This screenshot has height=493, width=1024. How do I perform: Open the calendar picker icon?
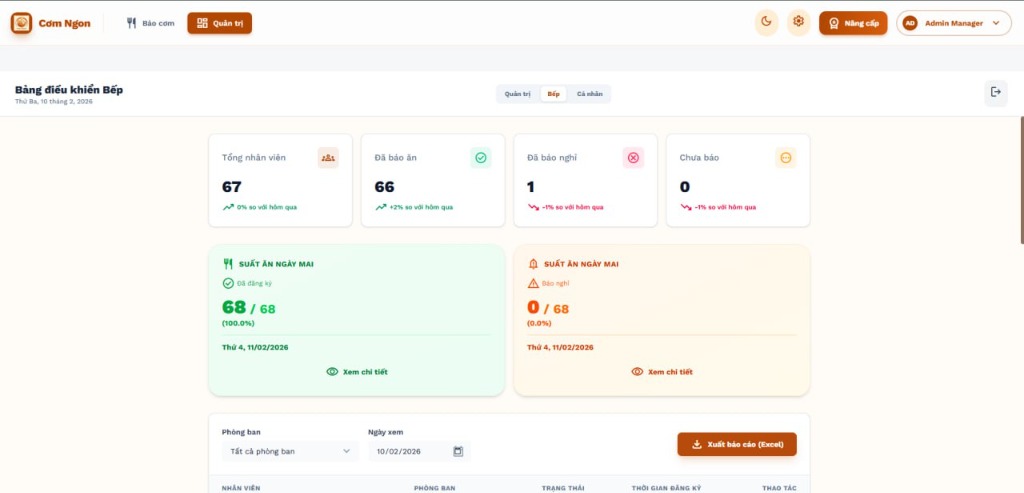(x=458, y=451)
